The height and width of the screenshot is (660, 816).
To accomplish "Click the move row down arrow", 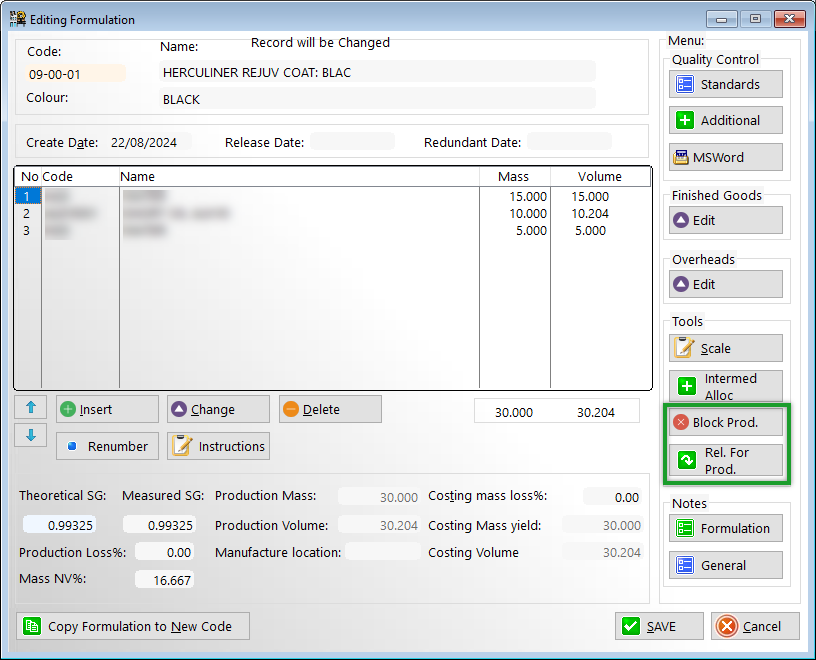I will tap(30, 435).
